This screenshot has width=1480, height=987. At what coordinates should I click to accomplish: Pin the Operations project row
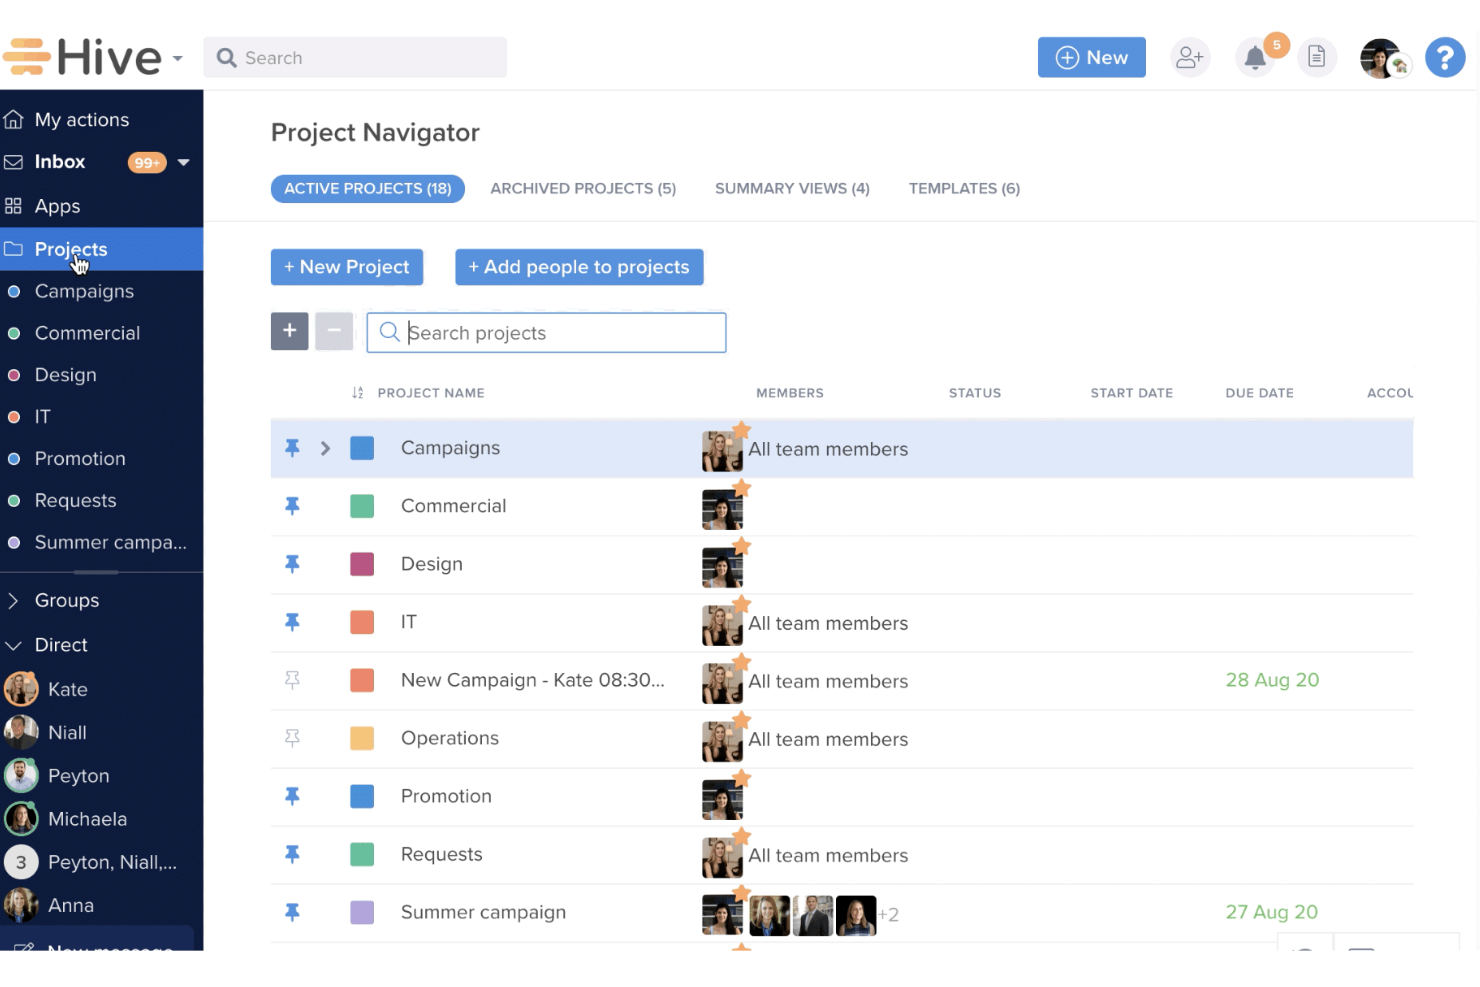(292, 738)
